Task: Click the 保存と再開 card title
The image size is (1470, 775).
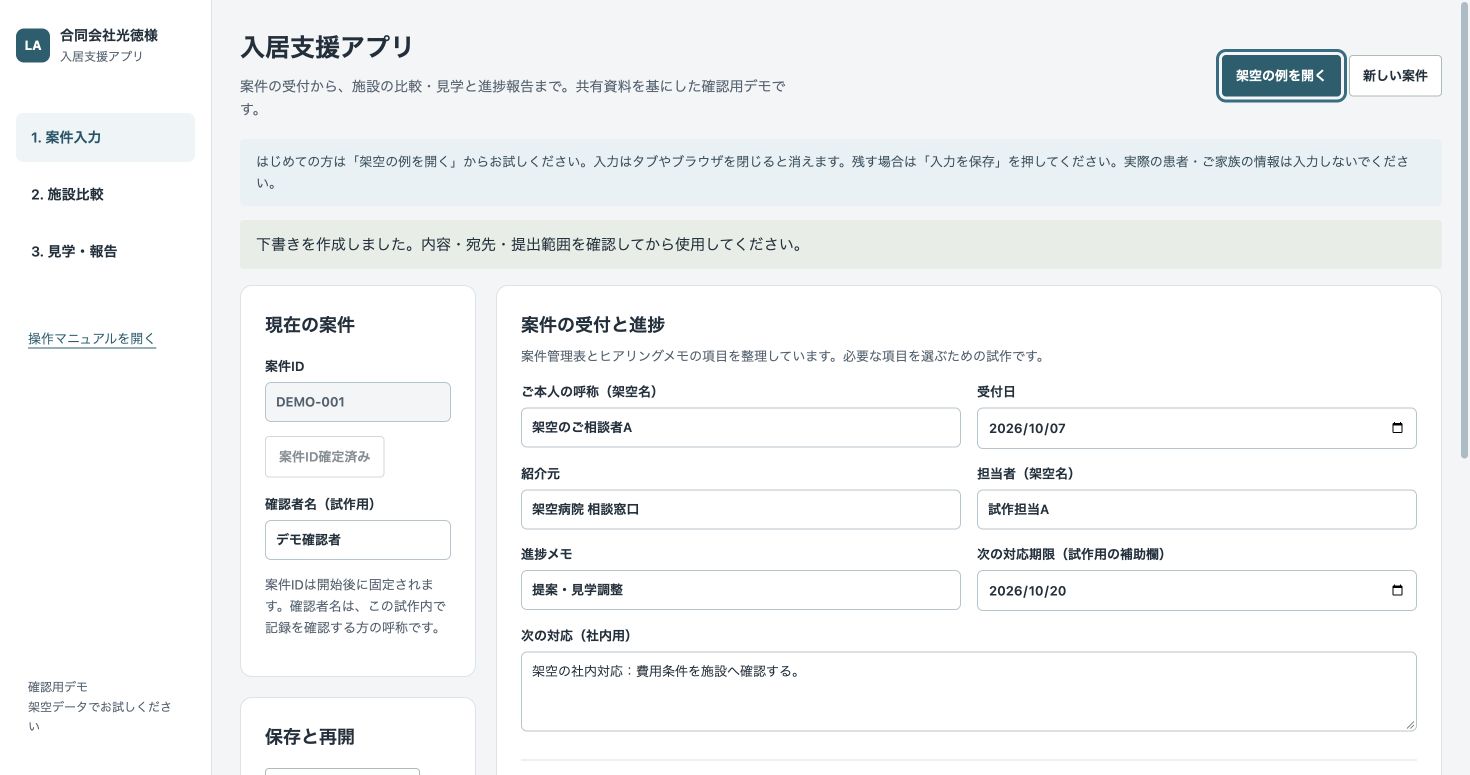Action: [x=310, y=737]
